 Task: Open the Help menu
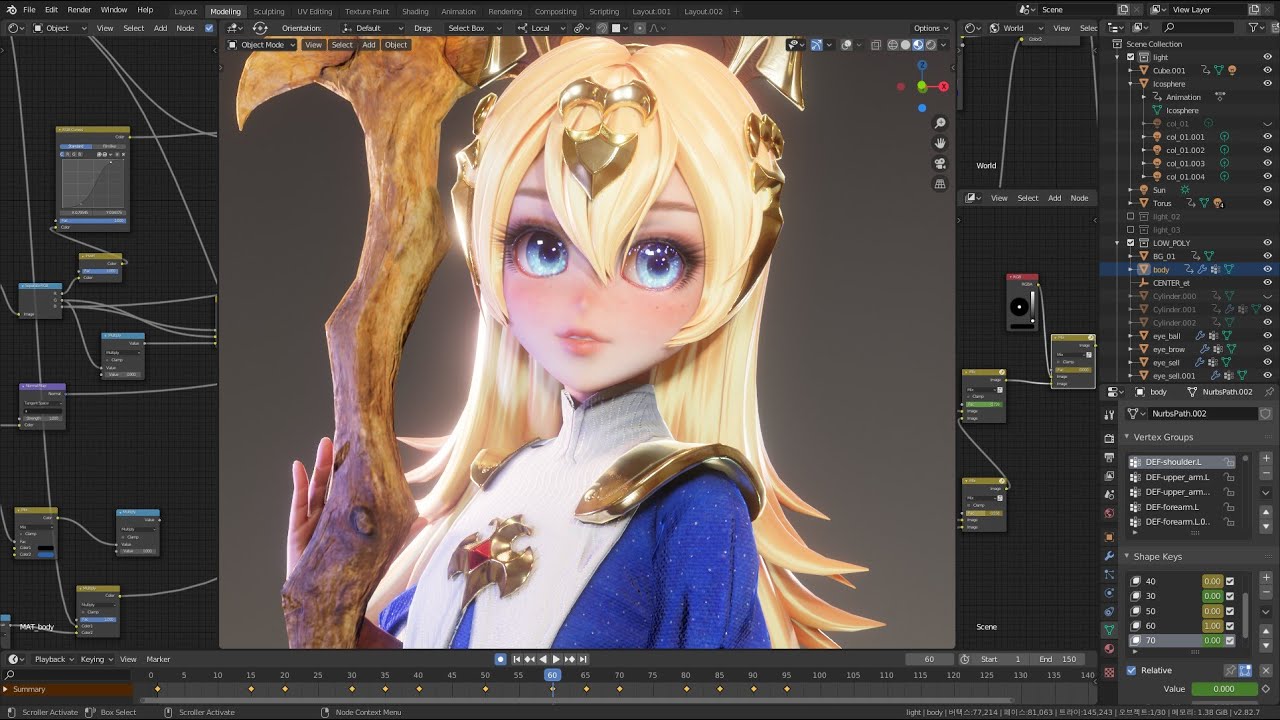coord(145,10)
